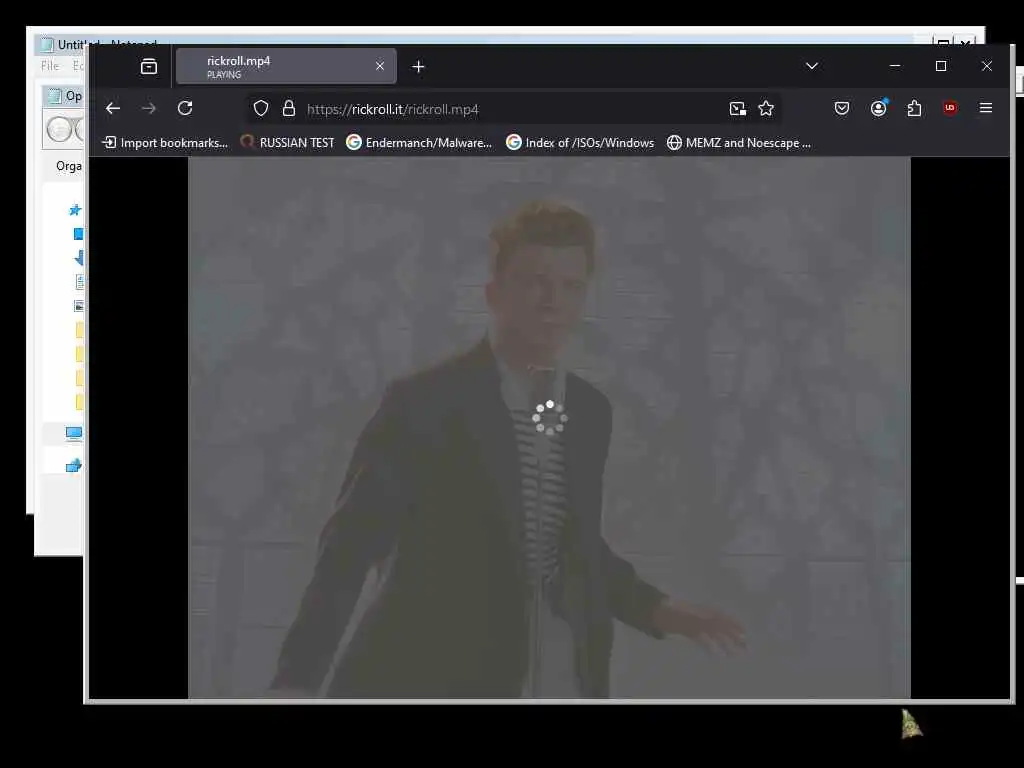
Task: Open MEMZ and Noescape bookmark
Action: click(739, 142)
